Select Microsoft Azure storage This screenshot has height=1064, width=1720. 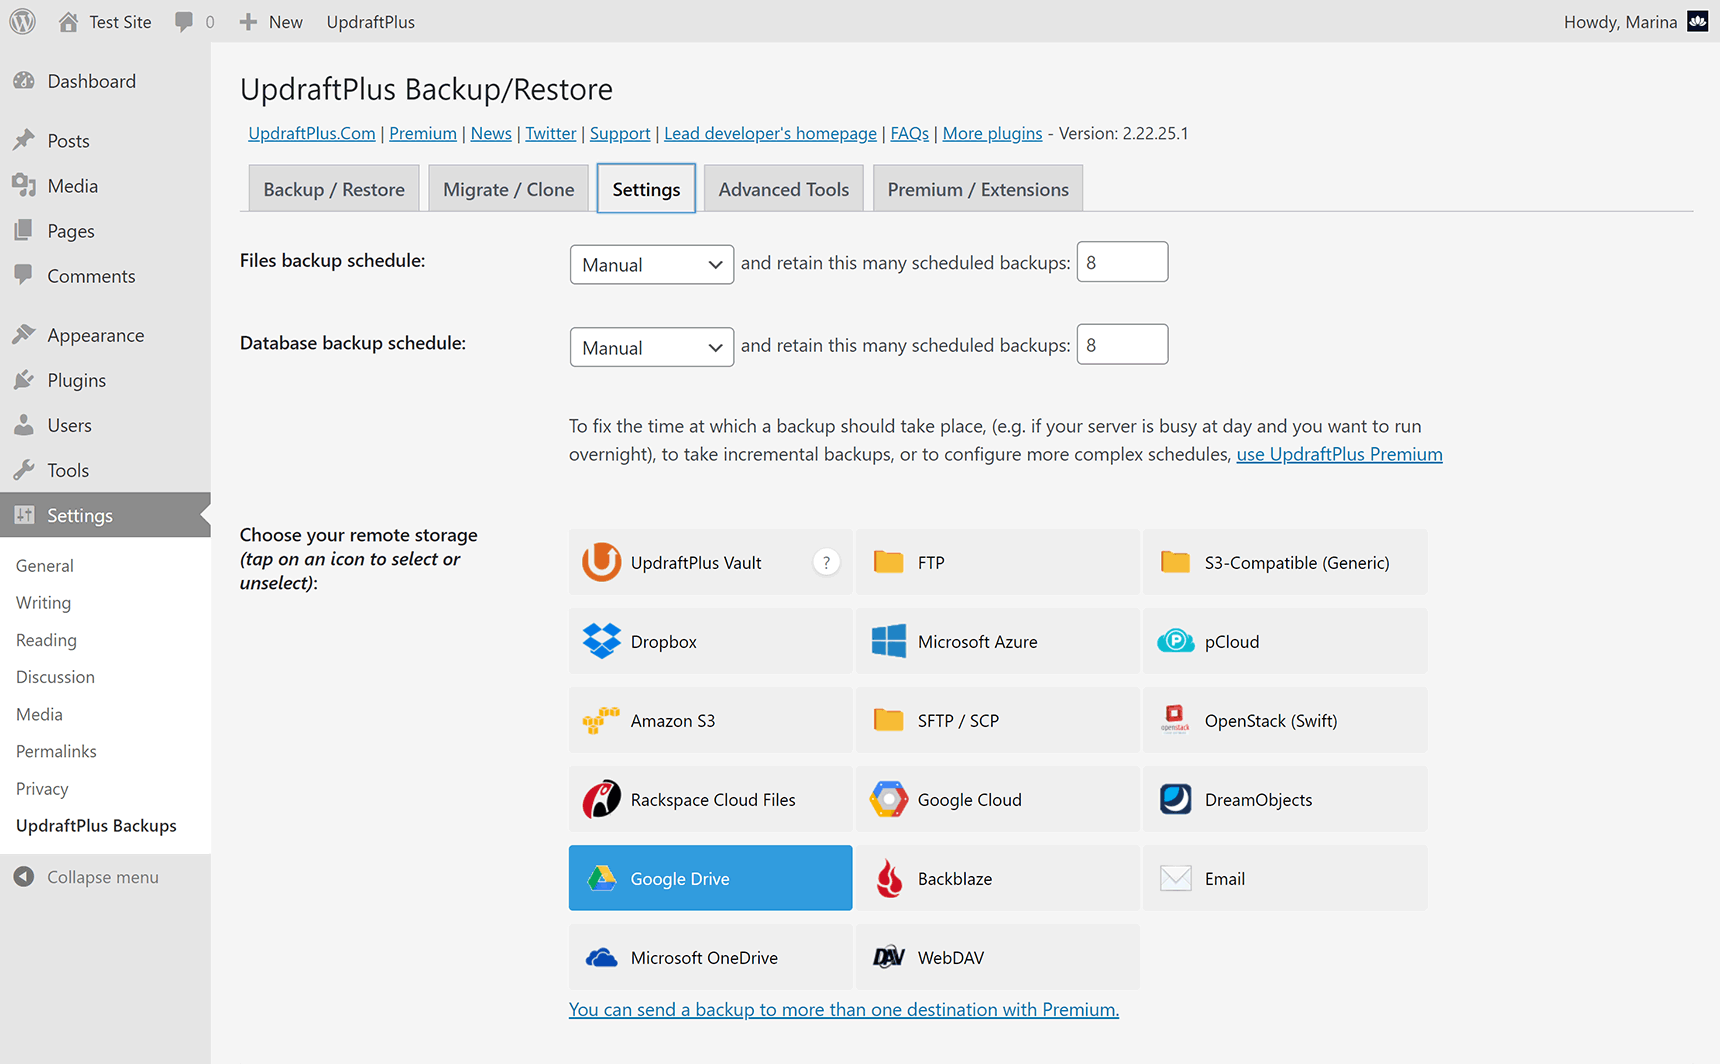(x=997, y=641)
